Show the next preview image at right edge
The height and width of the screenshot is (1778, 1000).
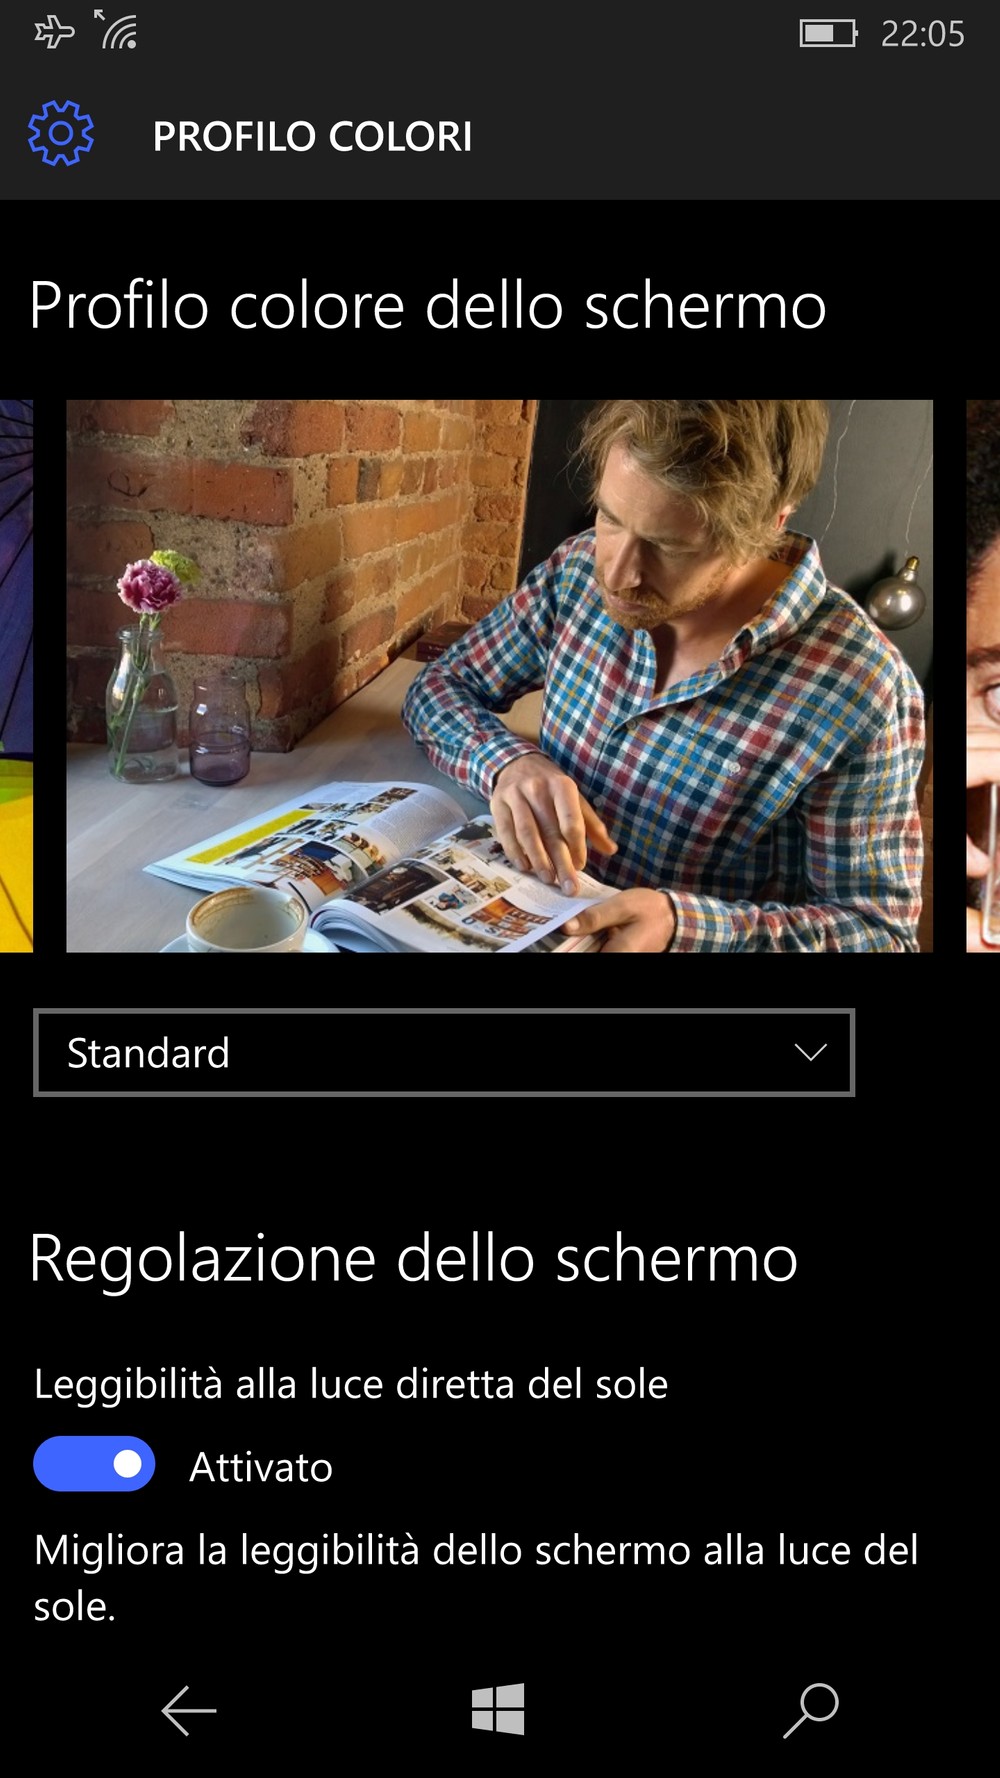[983, 676]
